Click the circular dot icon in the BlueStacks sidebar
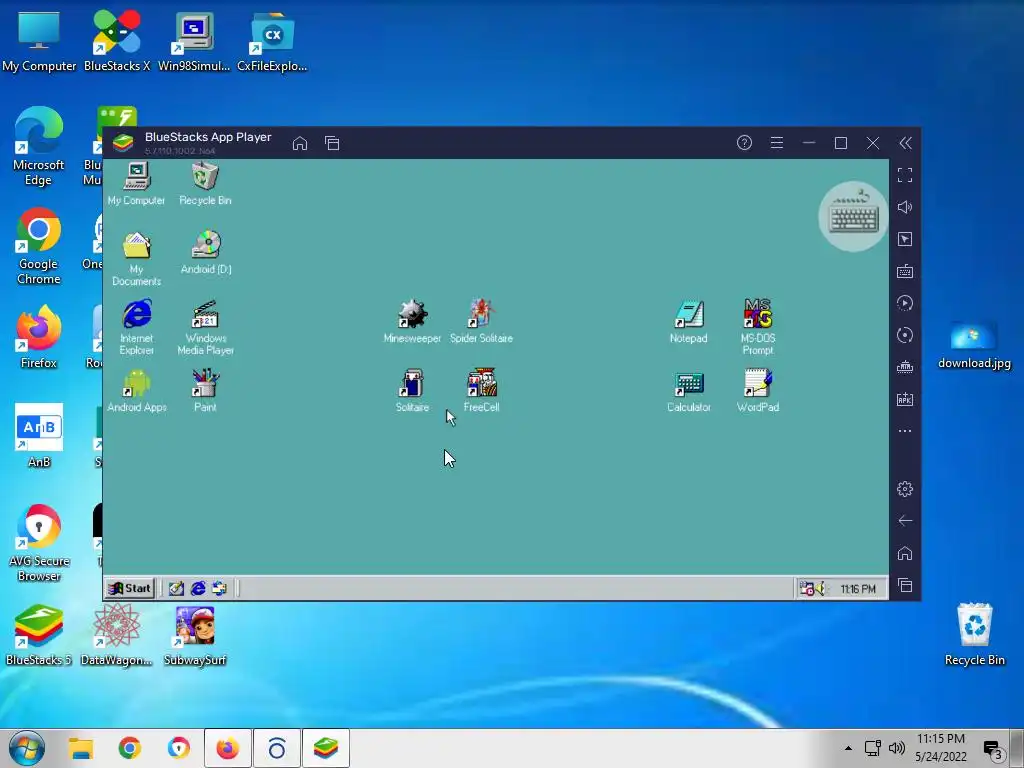This screenshot has height=768, width=1024. 904,335
